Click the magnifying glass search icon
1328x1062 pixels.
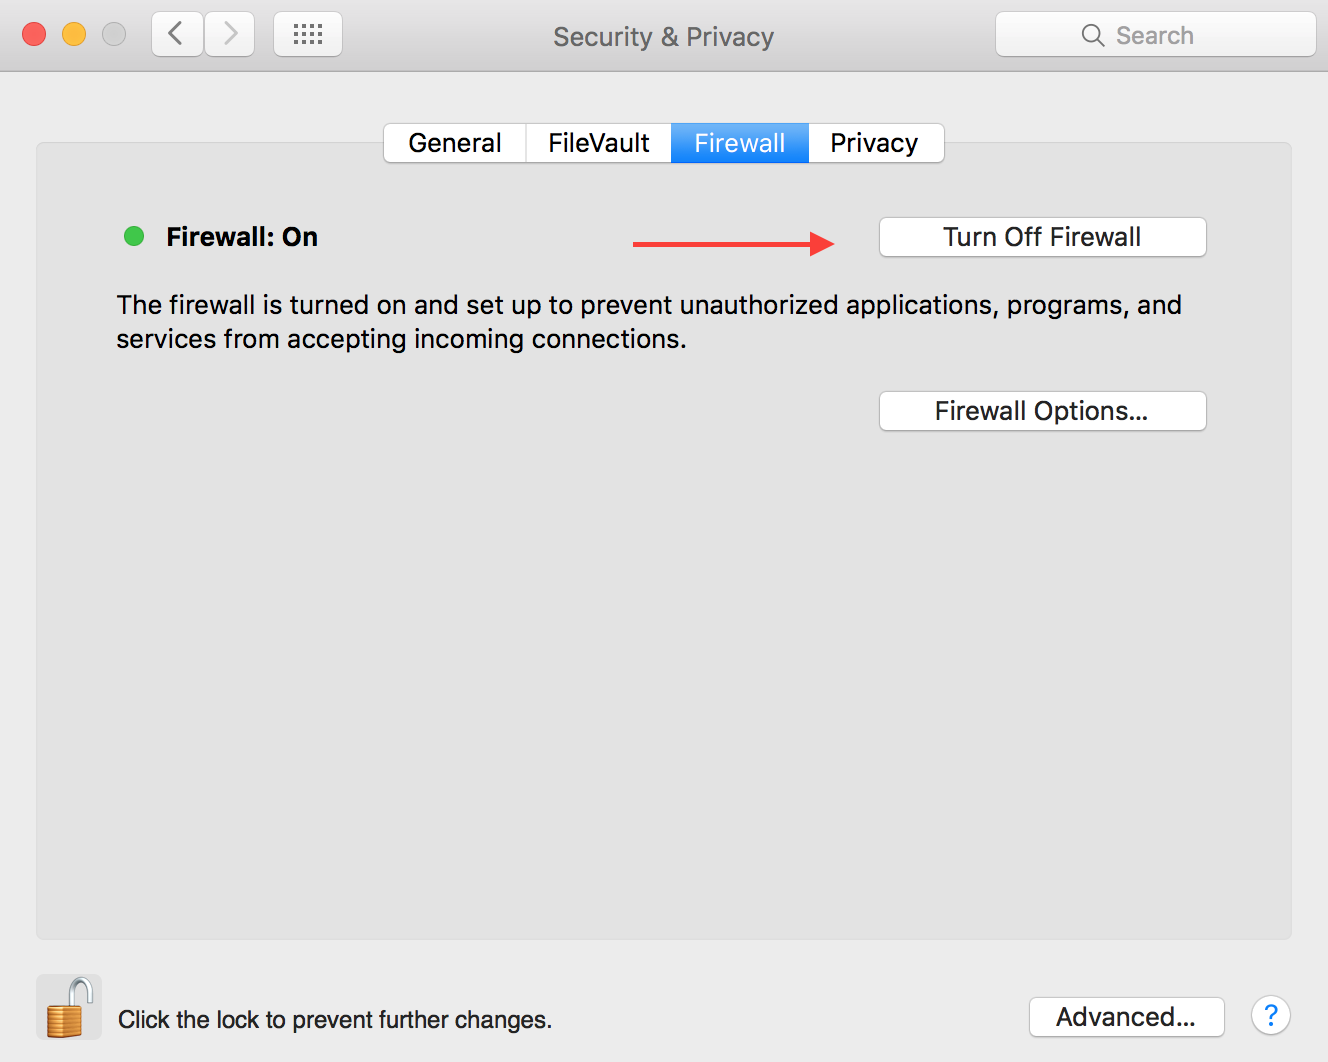(x=1093, y=36)
